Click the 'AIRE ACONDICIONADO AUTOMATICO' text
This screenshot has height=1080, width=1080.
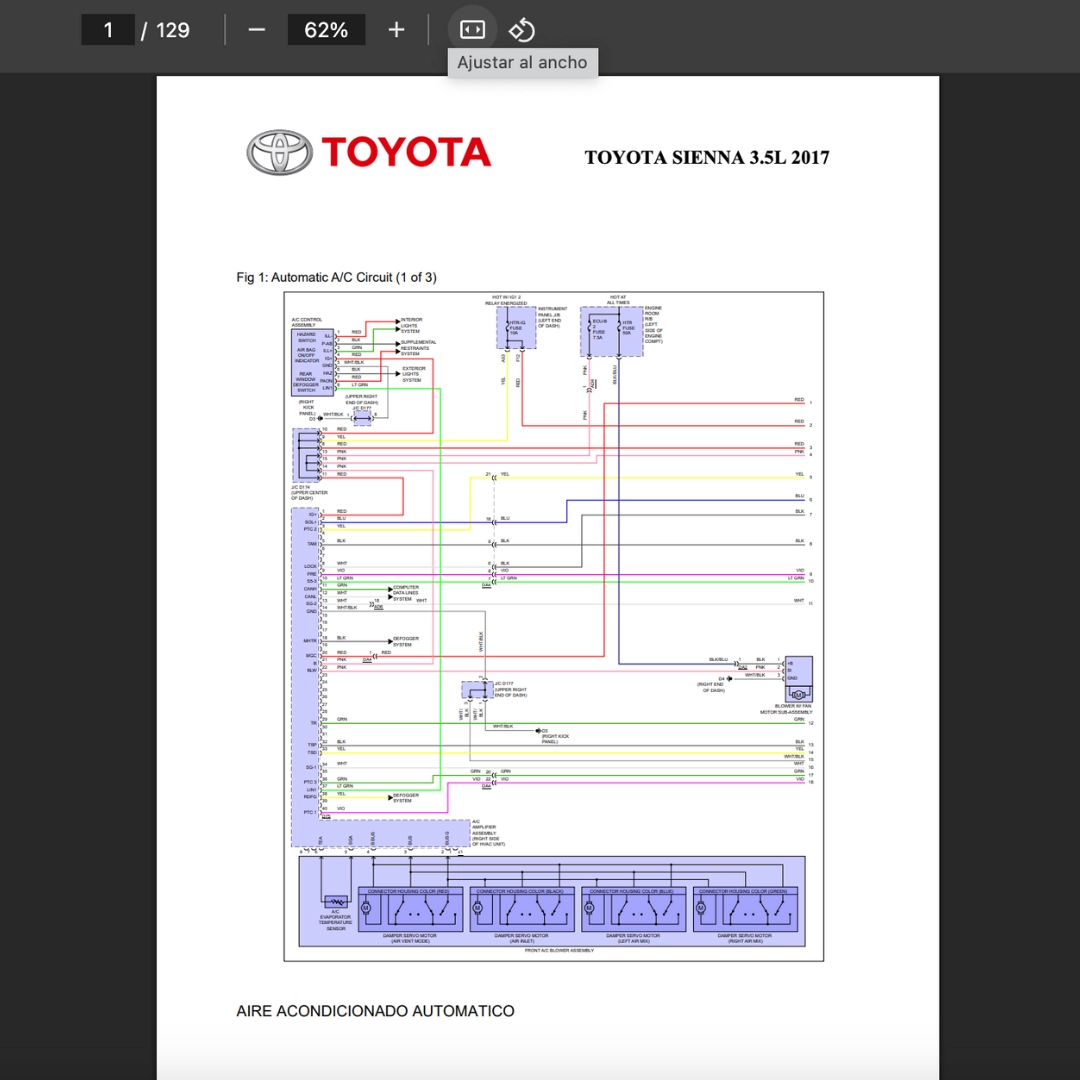[x=375, y=1010]
